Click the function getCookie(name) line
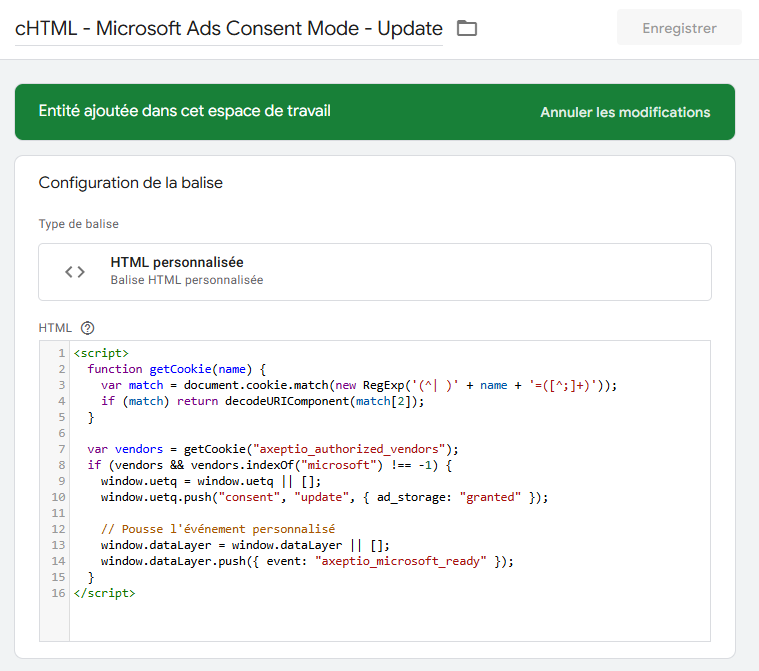This screenshot has width=759, height=671. (x=177, y=369)
